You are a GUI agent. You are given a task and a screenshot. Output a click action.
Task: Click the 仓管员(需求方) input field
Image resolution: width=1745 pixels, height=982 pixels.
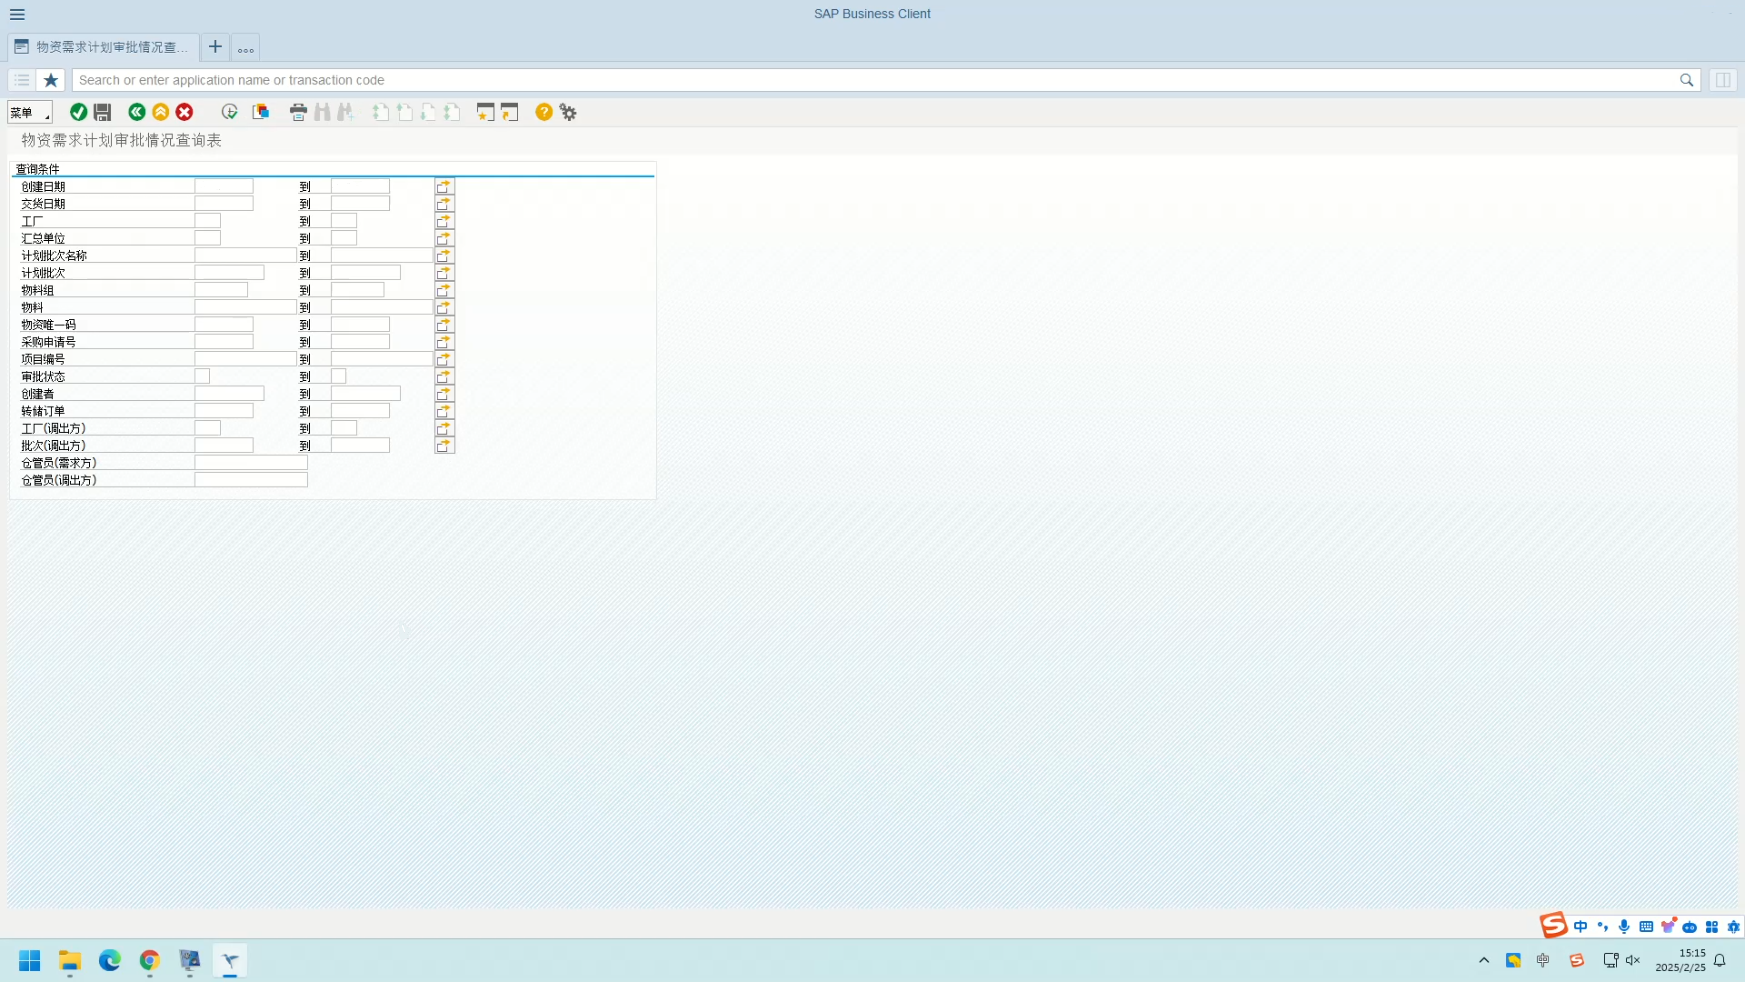[x=251, y=463]
